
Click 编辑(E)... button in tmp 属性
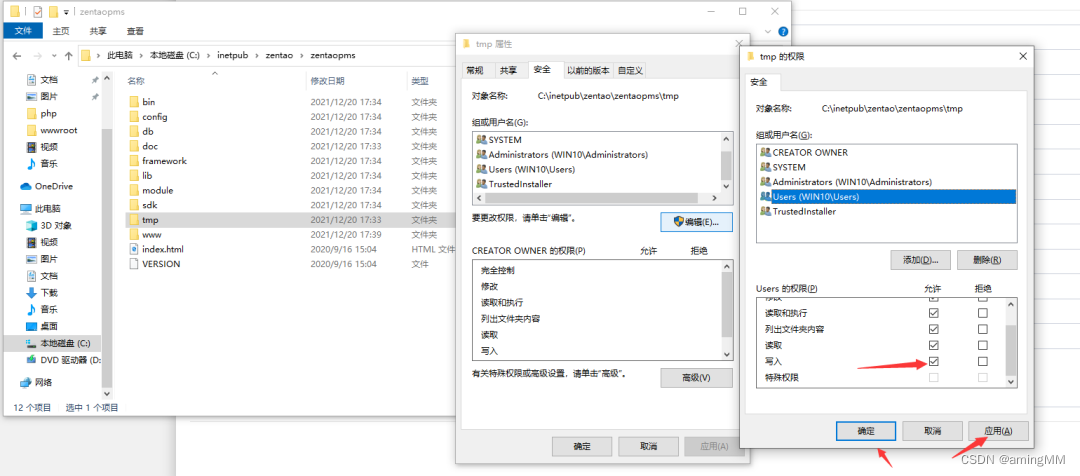[696, 222]
